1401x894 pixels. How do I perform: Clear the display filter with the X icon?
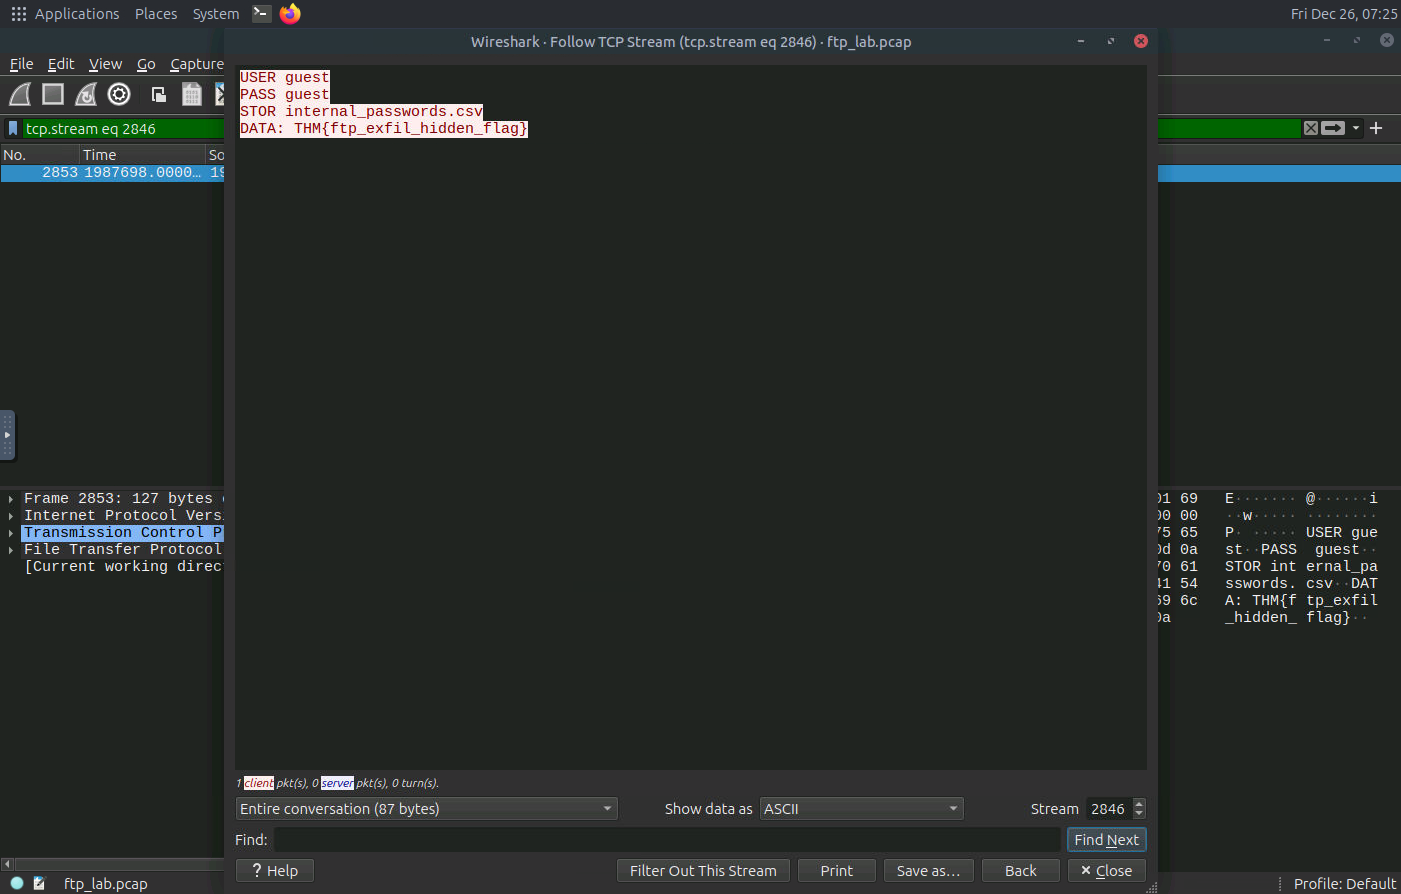click(x=1310, y=128)
